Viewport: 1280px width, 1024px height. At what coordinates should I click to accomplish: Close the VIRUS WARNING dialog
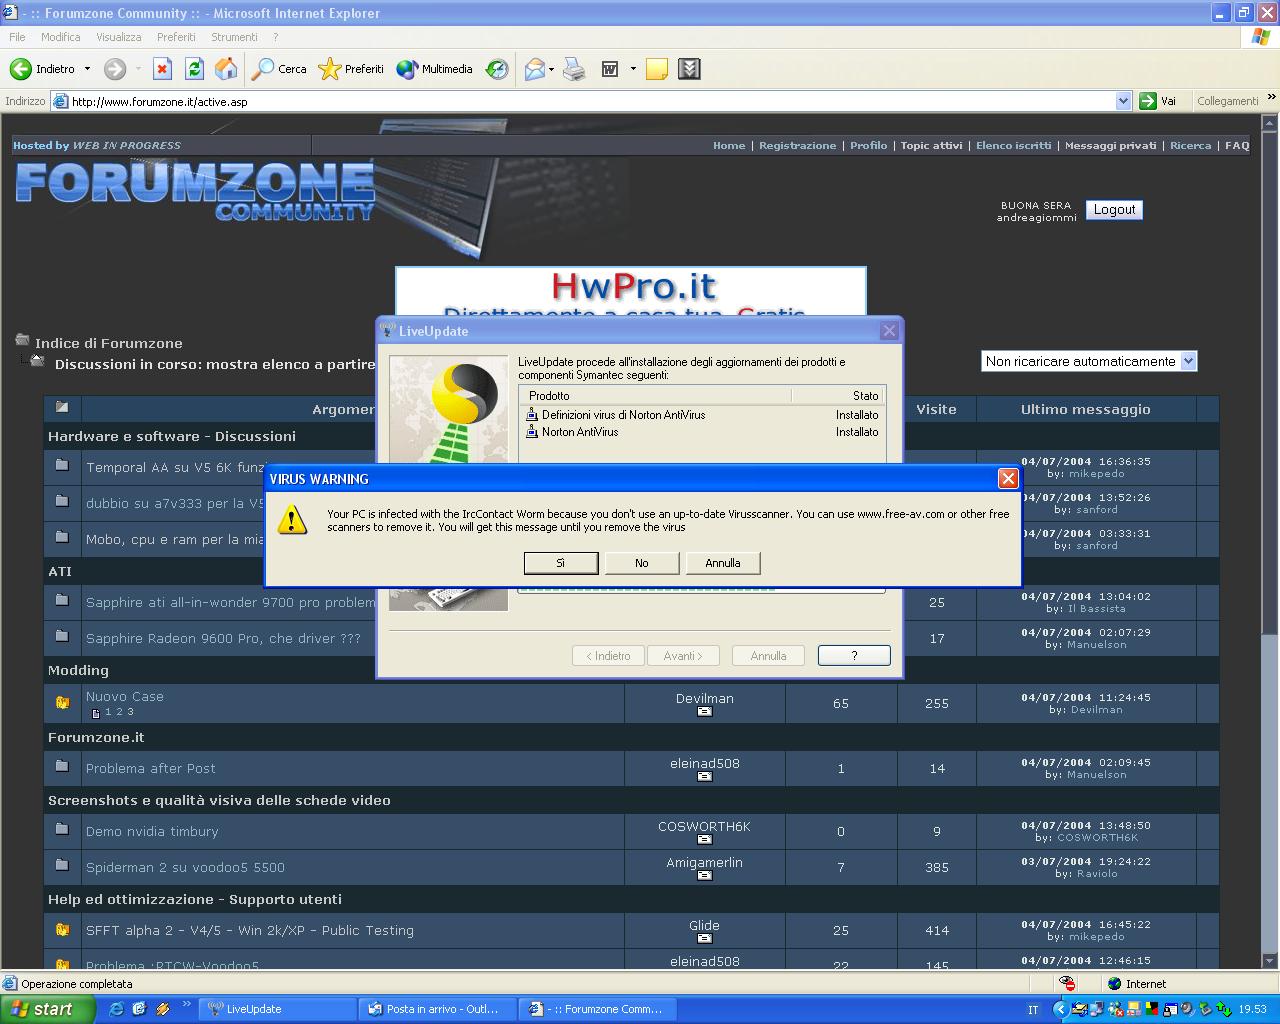point(1008,479)
